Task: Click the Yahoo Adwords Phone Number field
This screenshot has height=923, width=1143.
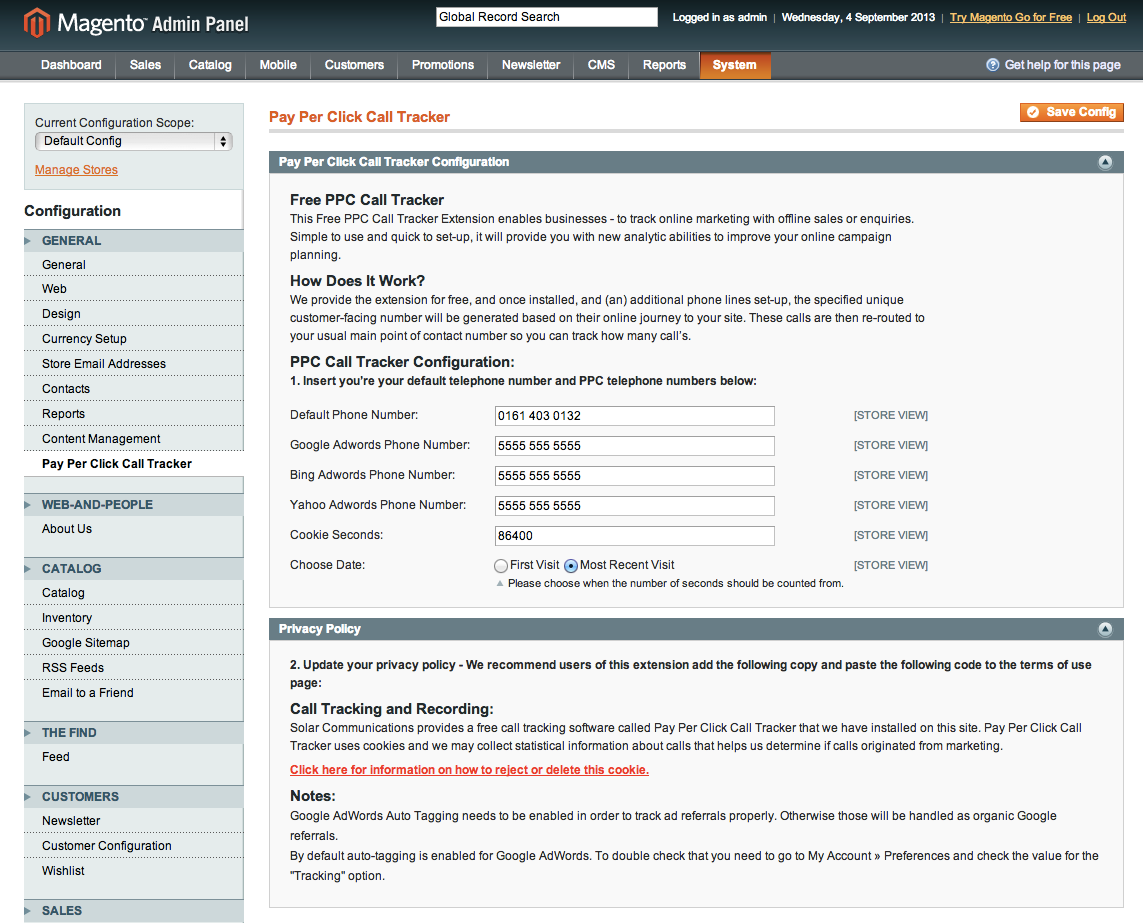Action: tap(634, 505)
